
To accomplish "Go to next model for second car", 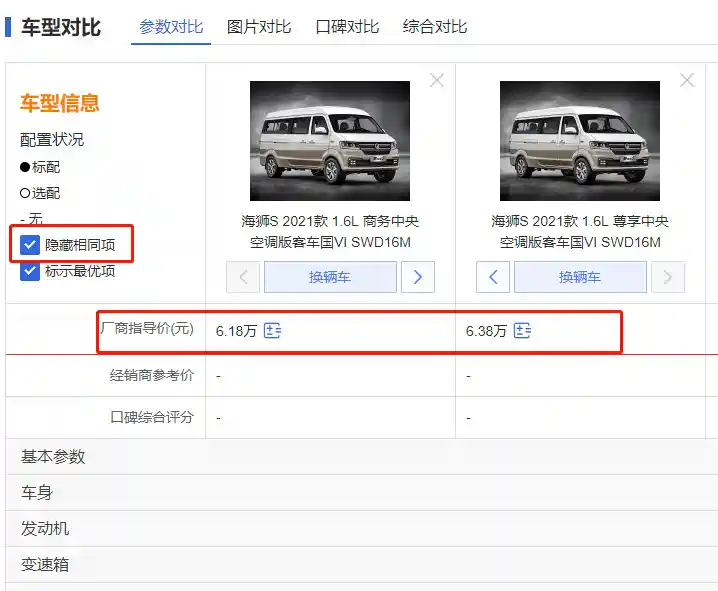I will pos(668,277).
